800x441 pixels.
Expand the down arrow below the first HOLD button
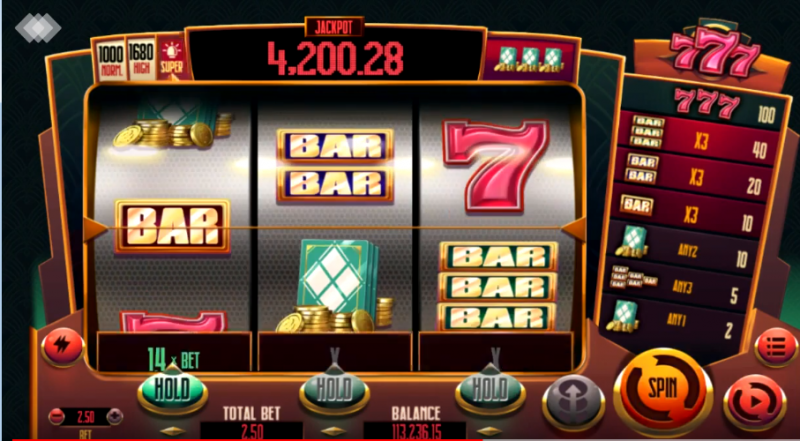tap(172, 431)
